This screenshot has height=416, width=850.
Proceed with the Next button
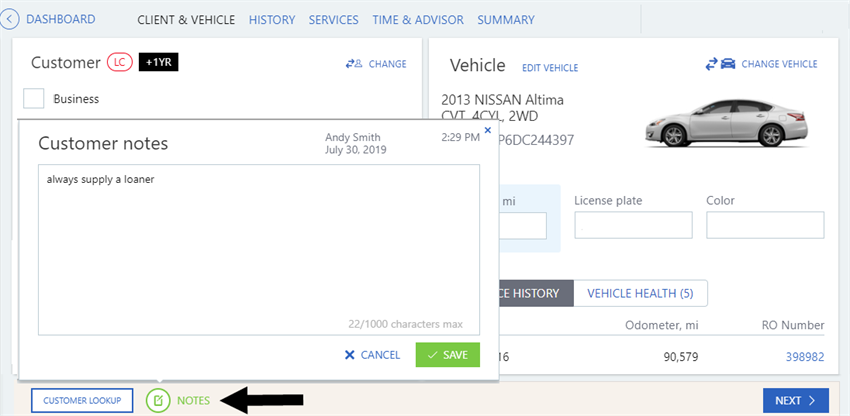[795, 401]
